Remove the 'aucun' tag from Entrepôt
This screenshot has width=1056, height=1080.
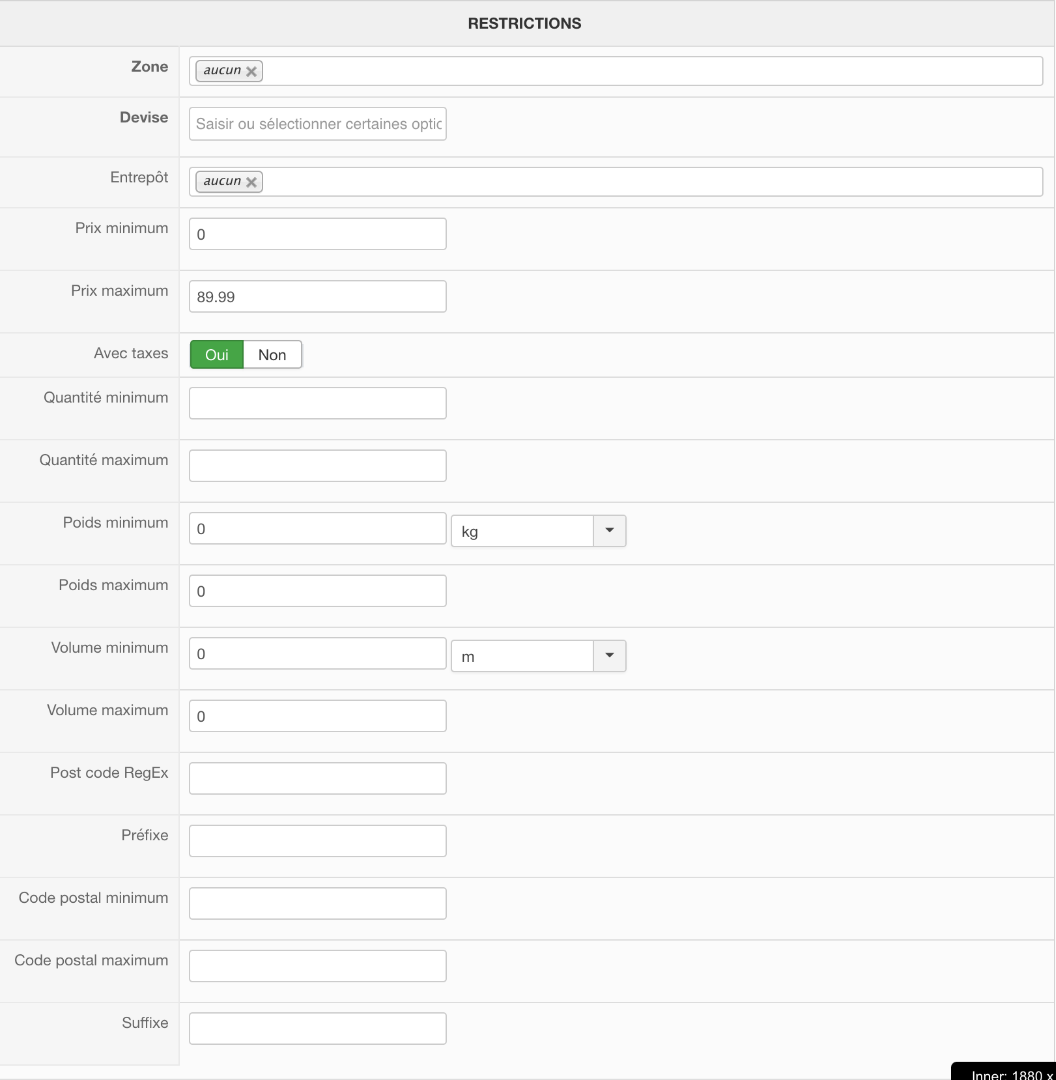[x=252, y=182]
